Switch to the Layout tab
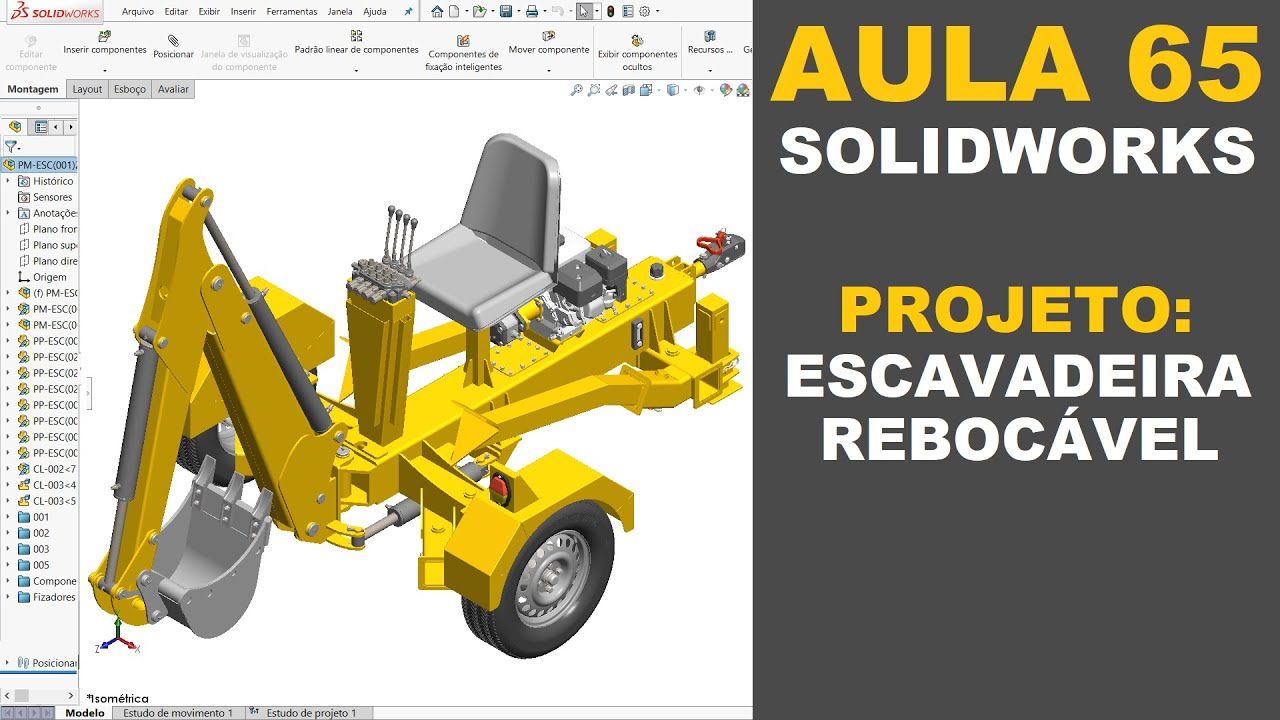Screen dimensions: 1280x720 [87, 89]
